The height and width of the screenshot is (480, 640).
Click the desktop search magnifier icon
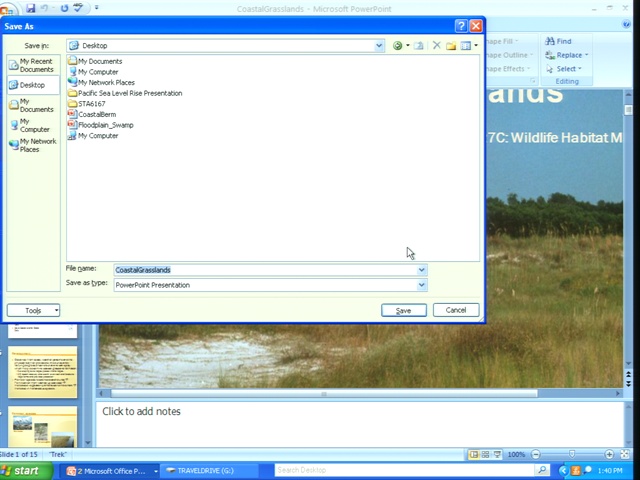click(x=542, y=470)
